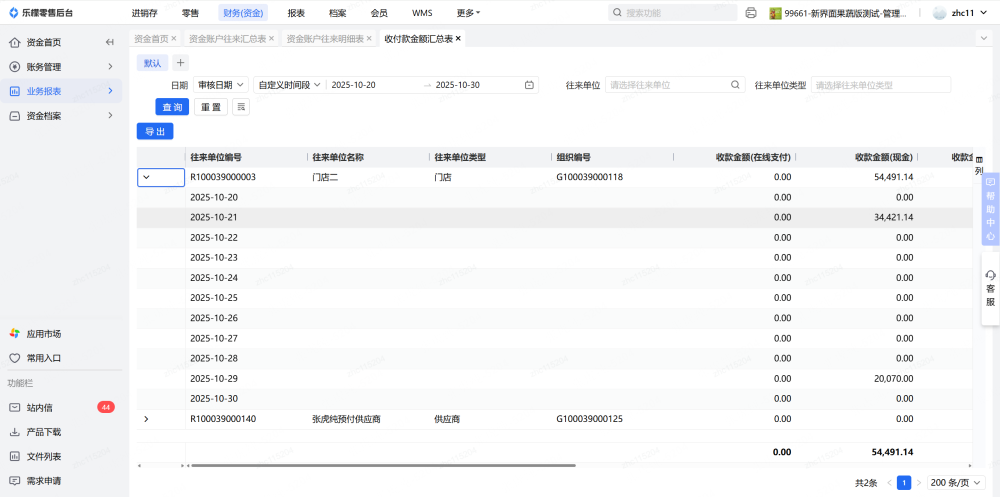The image size is (1000, 497).
Task: Click the 往来单位类型 input field
Action: click(880, 85)
